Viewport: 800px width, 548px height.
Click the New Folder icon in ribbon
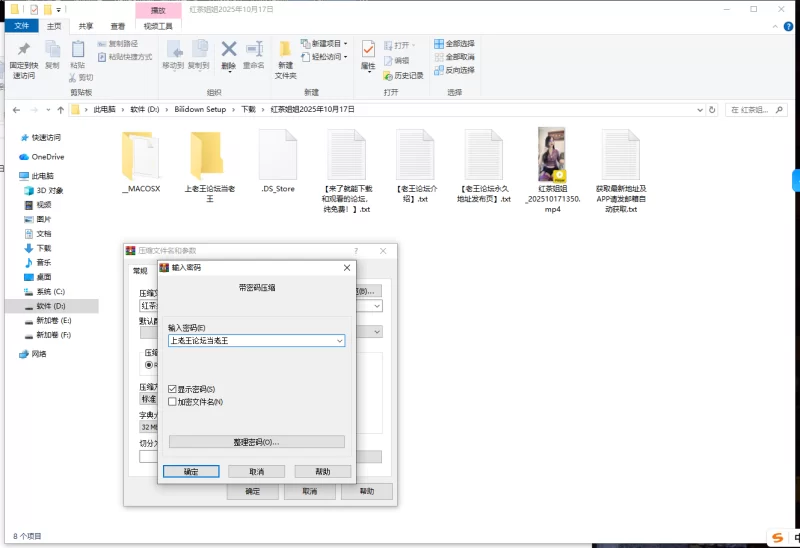click(286, 50)
